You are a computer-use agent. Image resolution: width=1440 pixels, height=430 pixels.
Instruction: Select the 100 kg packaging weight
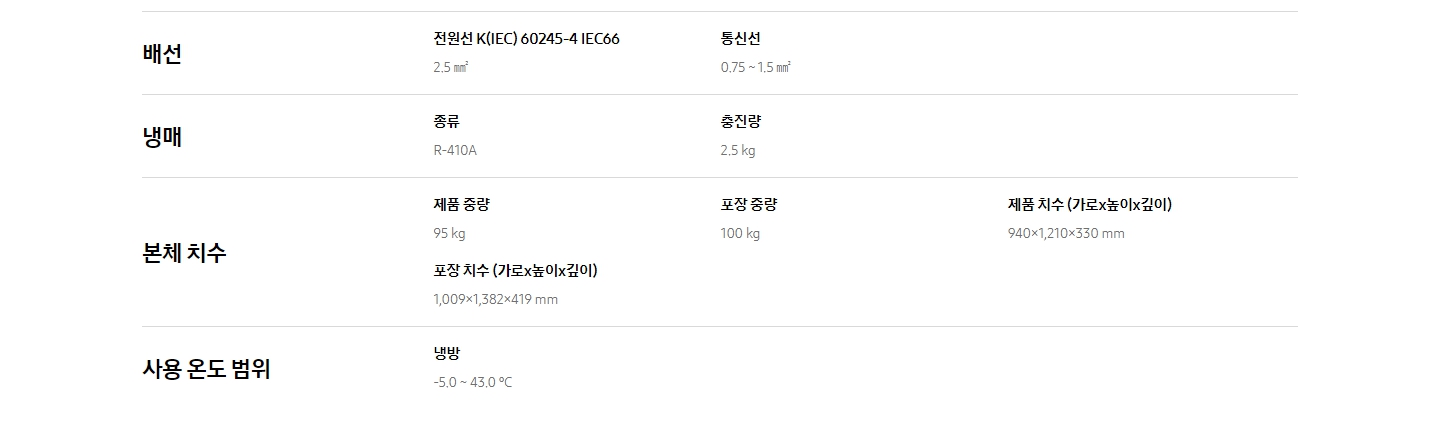click(740, 234)
